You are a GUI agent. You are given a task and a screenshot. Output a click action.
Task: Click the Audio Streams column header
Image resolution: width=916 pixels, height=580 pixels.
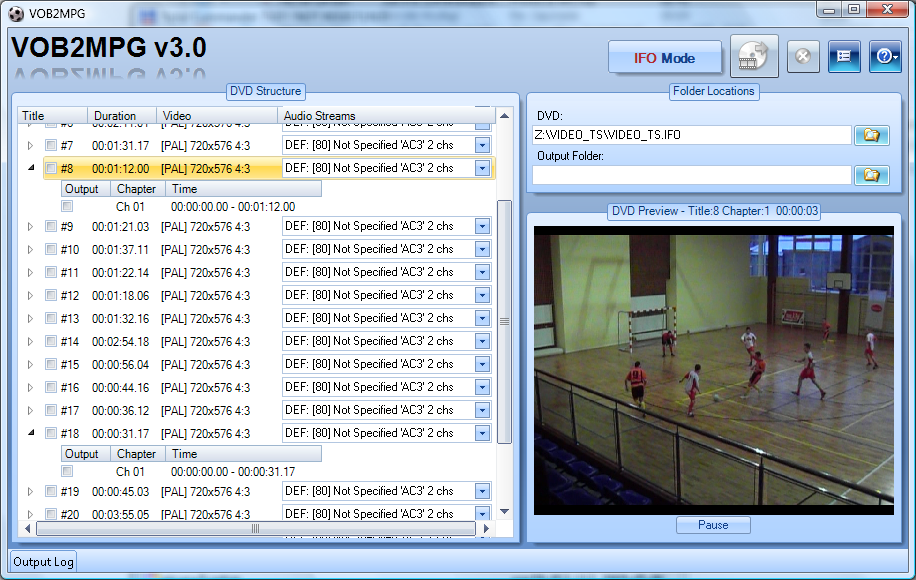point(386,116)
